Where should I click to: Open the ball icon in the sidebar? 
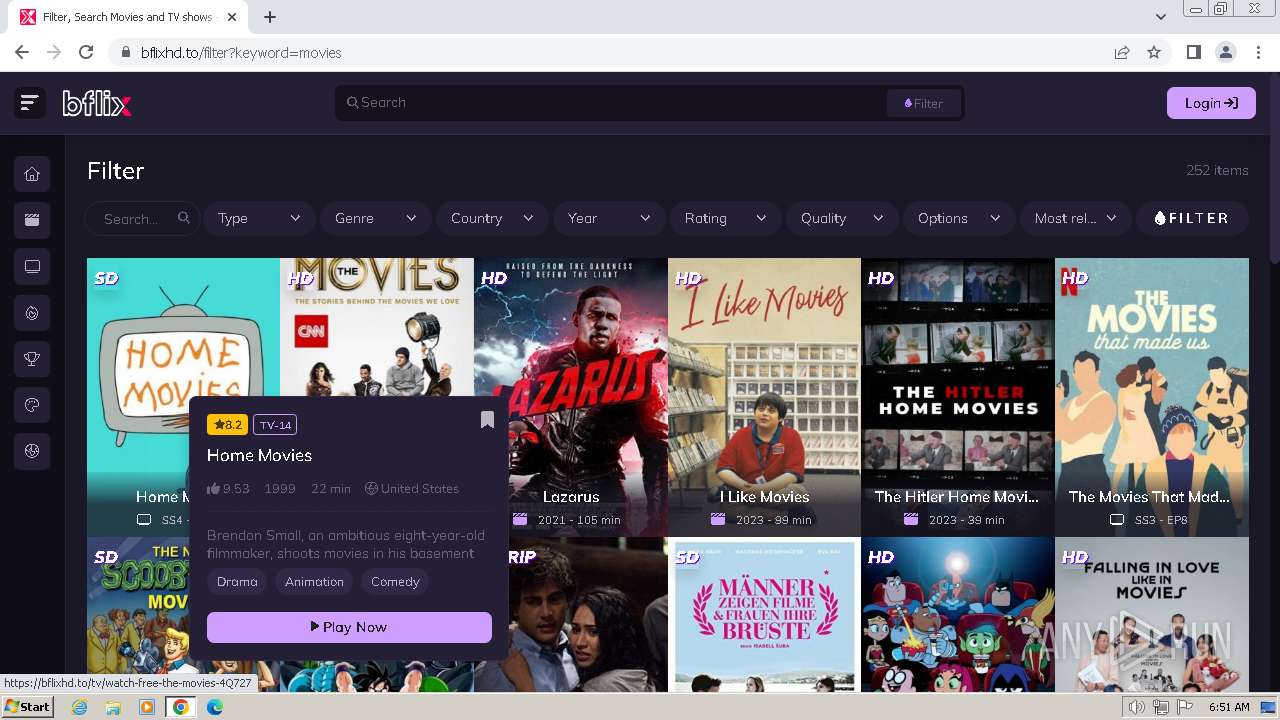click(32, 451)
